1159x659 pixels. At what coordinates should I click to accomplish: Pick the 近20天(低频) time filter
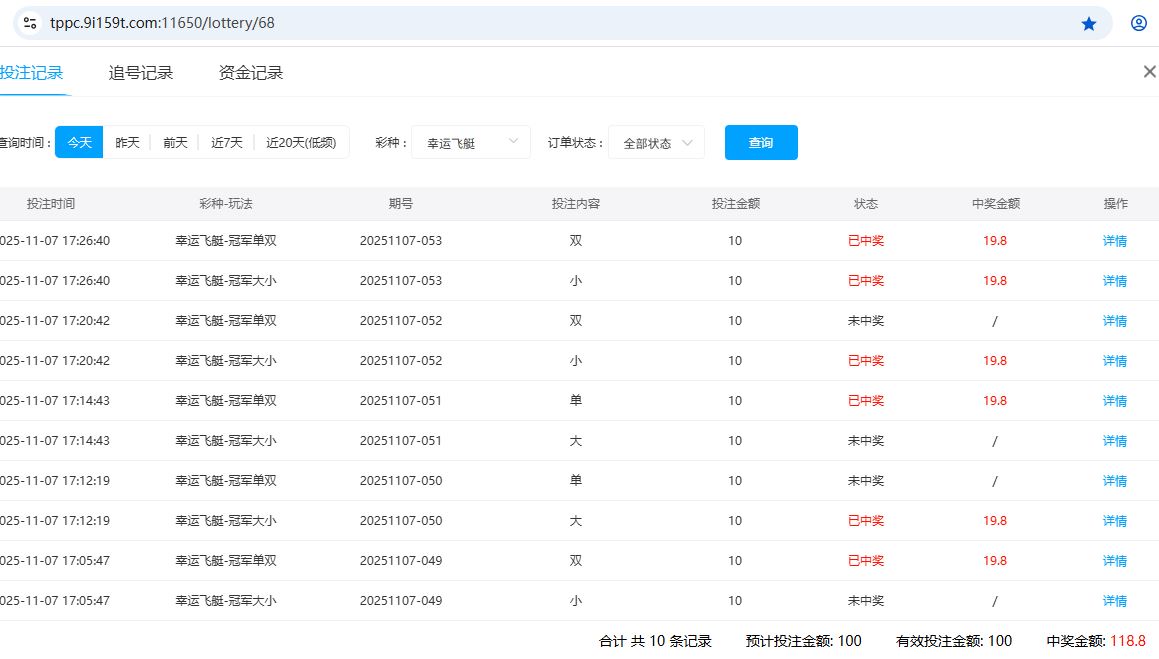point(301,143)
